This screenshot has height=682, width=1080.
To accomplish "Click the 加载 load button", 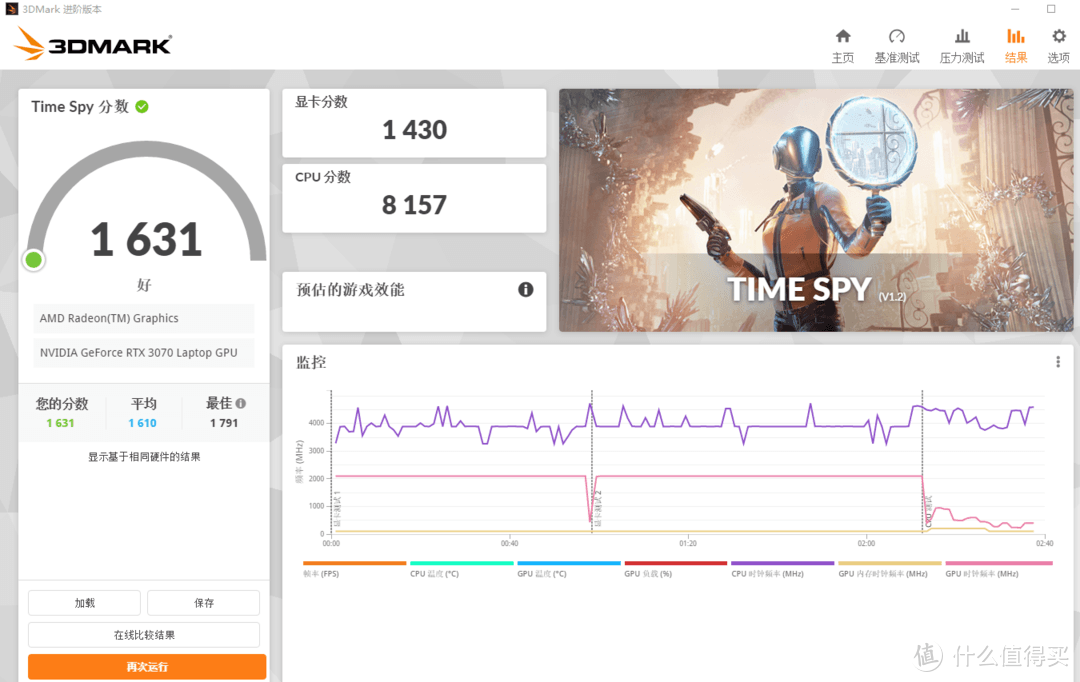I will [85, 603].
